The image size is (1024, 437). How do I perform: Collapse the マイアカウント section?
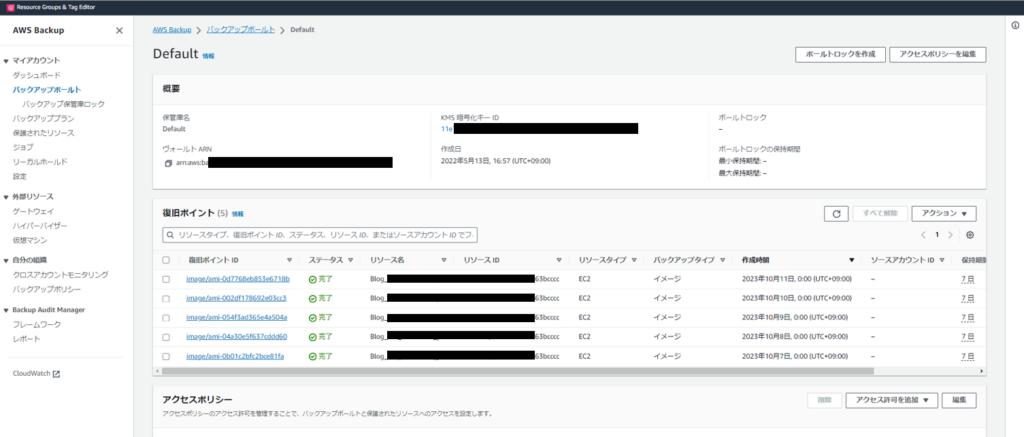coord(6,61)
